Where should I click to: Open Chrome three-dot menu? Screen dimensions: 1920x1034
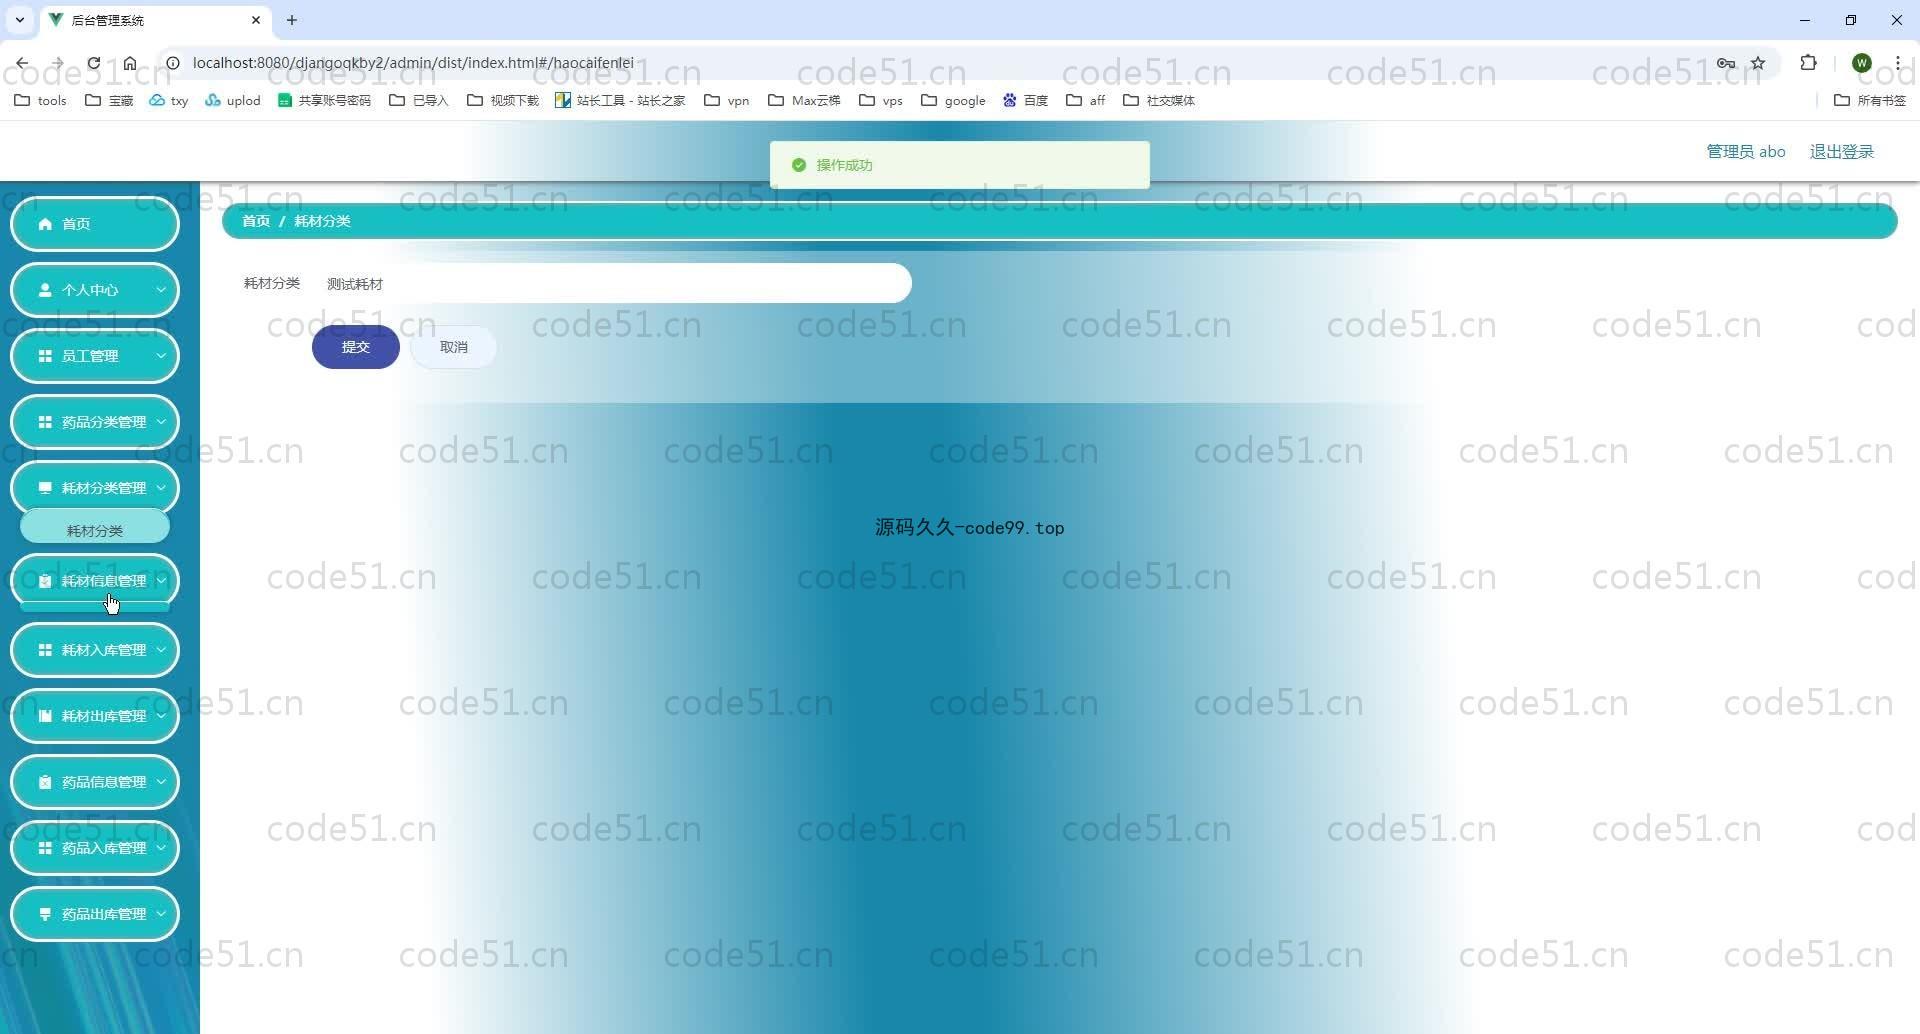click(1897, 63)
